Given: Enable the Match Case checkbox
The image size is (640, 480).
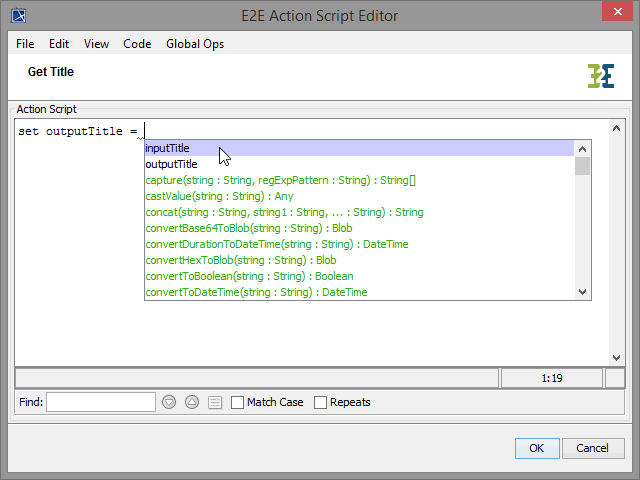Looking at the screenshot, I should pyautogui.click(x=238, y=402).
